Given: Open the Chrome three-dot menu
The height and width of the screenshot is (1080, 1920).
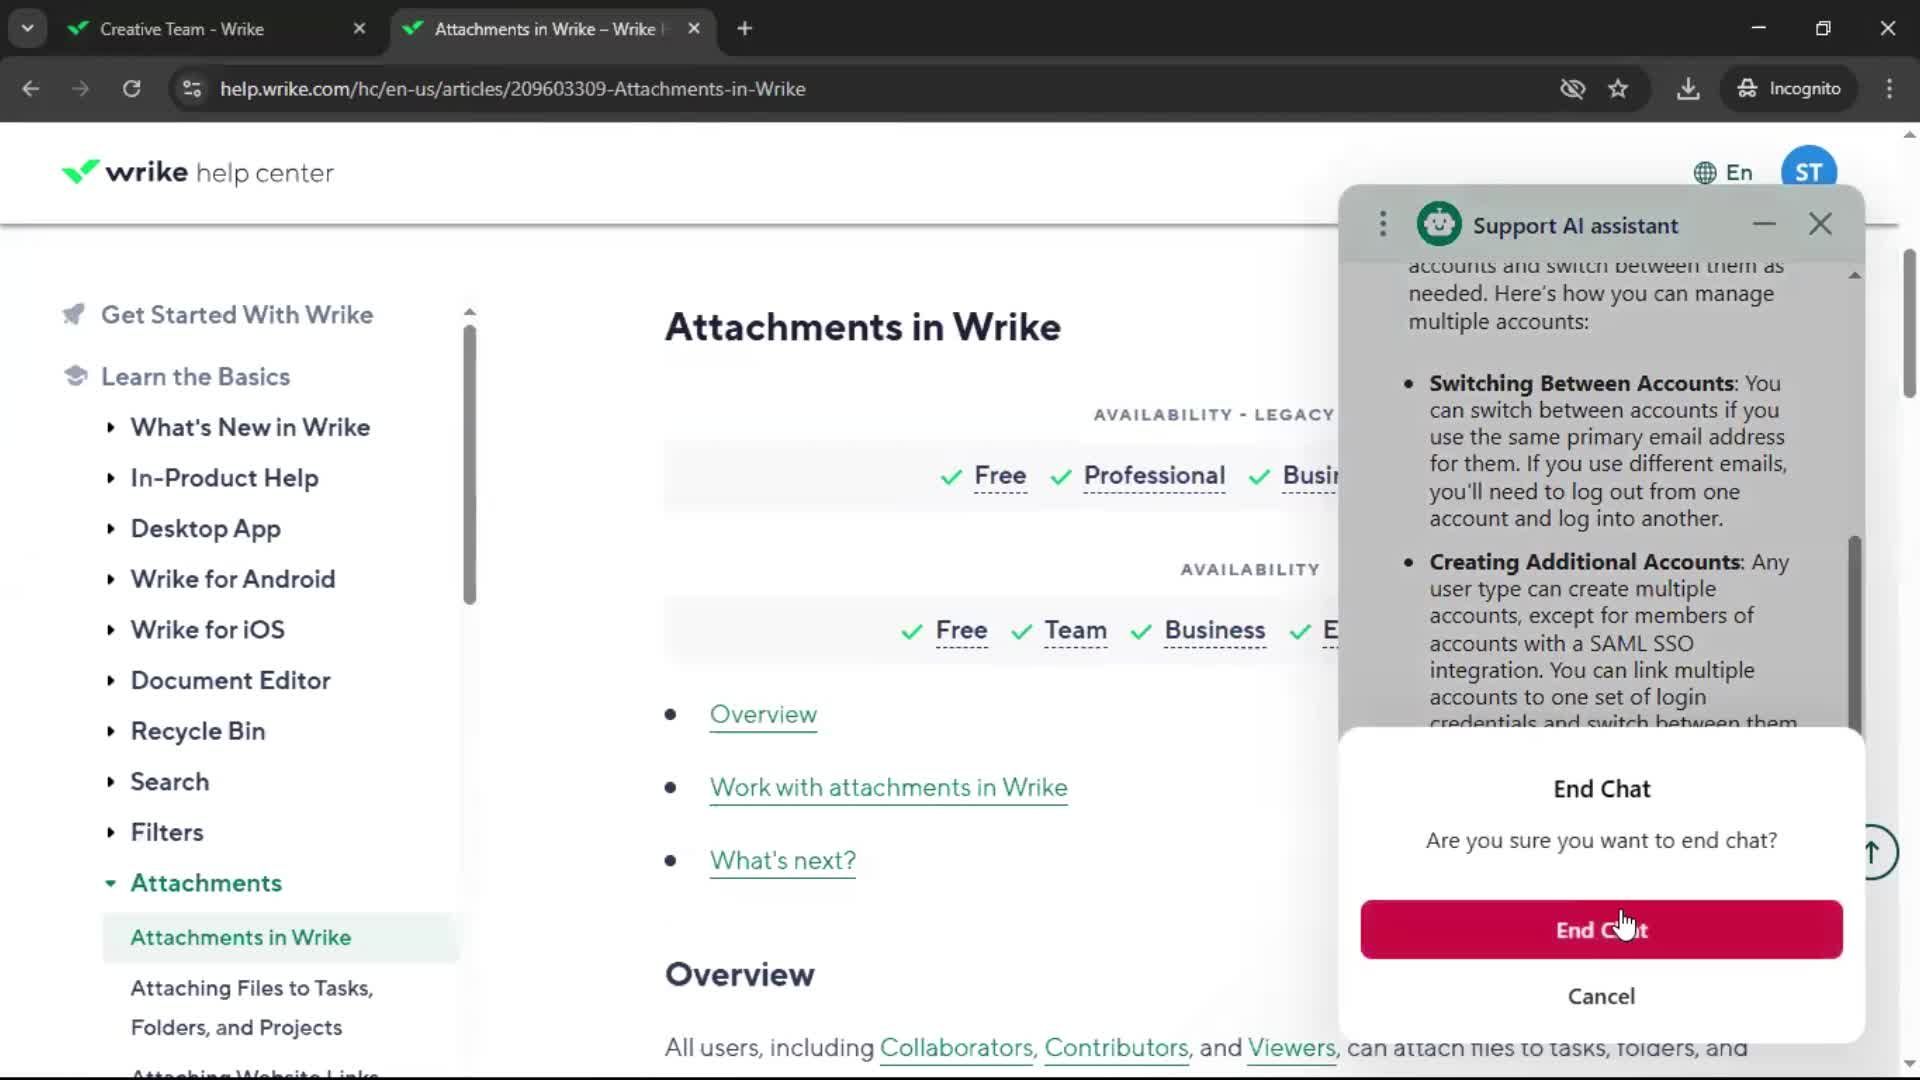Looking at the screenshot, I should click(x=1889, y=89).
